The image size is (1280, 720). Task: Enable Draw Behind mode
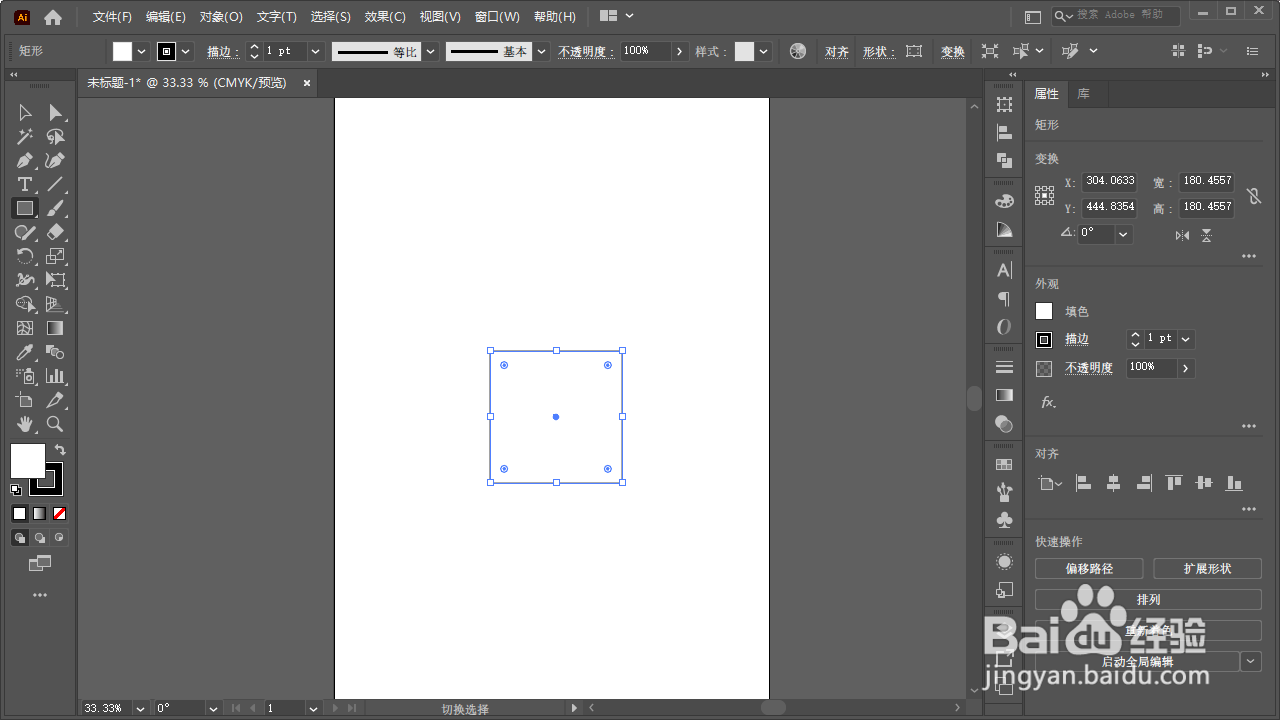[x=39, y=537]
